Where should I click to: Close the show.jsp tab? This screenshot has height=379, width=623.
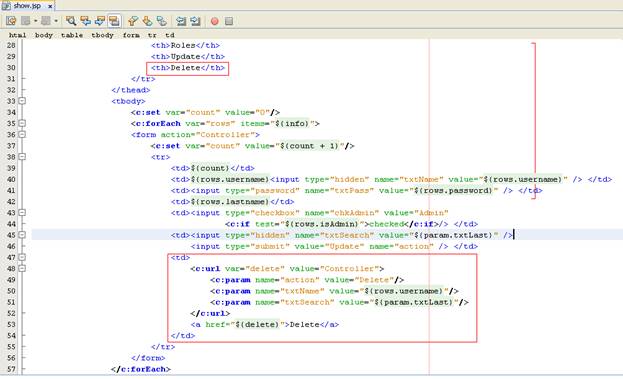click(50, 6)
